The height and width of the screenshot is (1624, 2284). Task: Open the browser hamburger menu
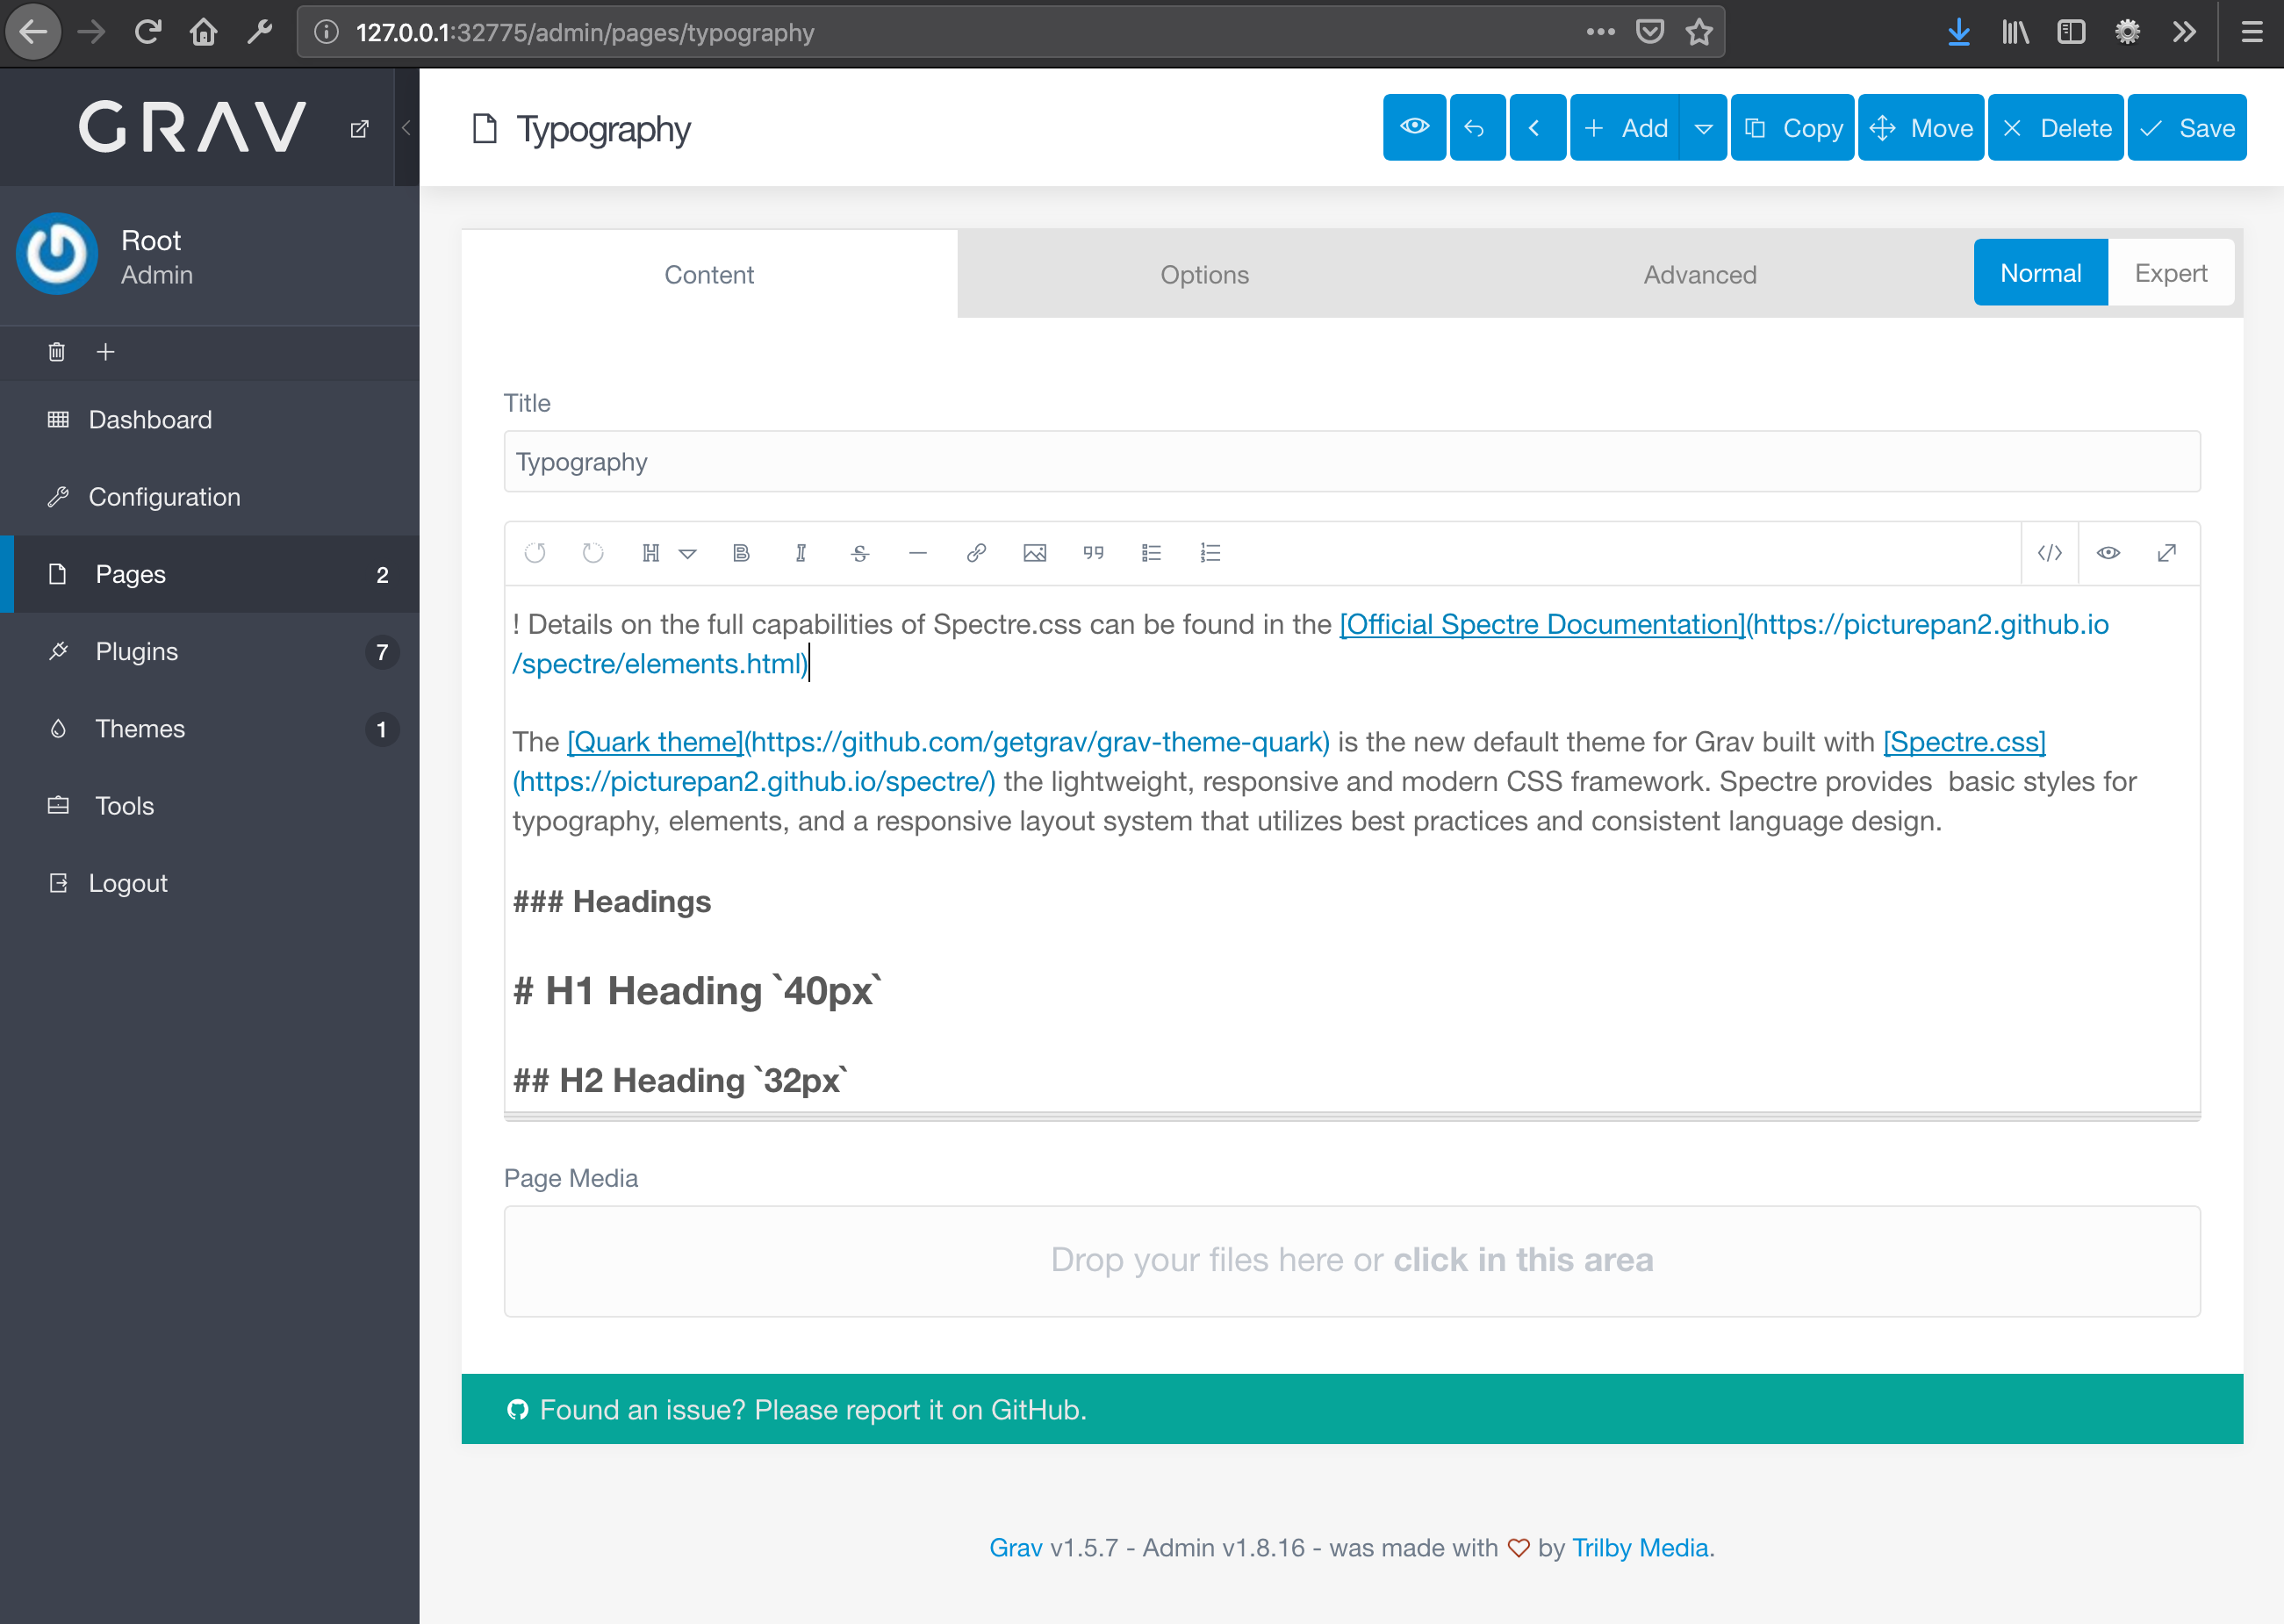(x=2252, y=32)
